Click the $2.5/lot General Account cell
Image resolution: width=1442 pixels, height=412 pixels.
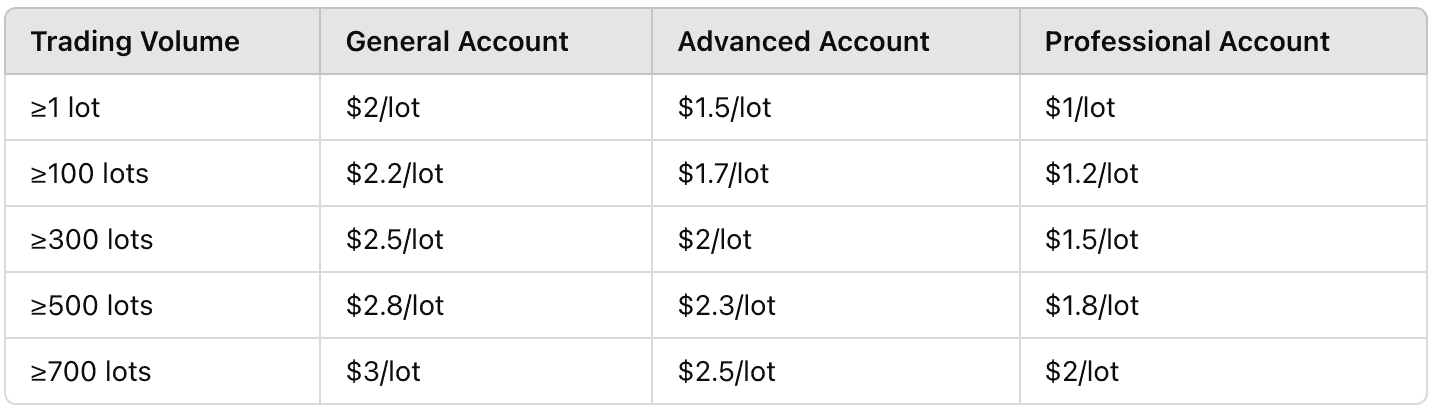[x=394, y=240]
